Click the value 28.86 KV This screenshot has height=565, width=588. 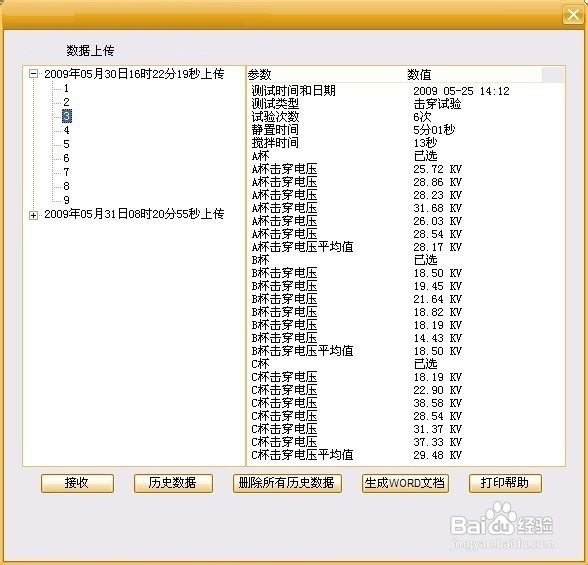438,182
